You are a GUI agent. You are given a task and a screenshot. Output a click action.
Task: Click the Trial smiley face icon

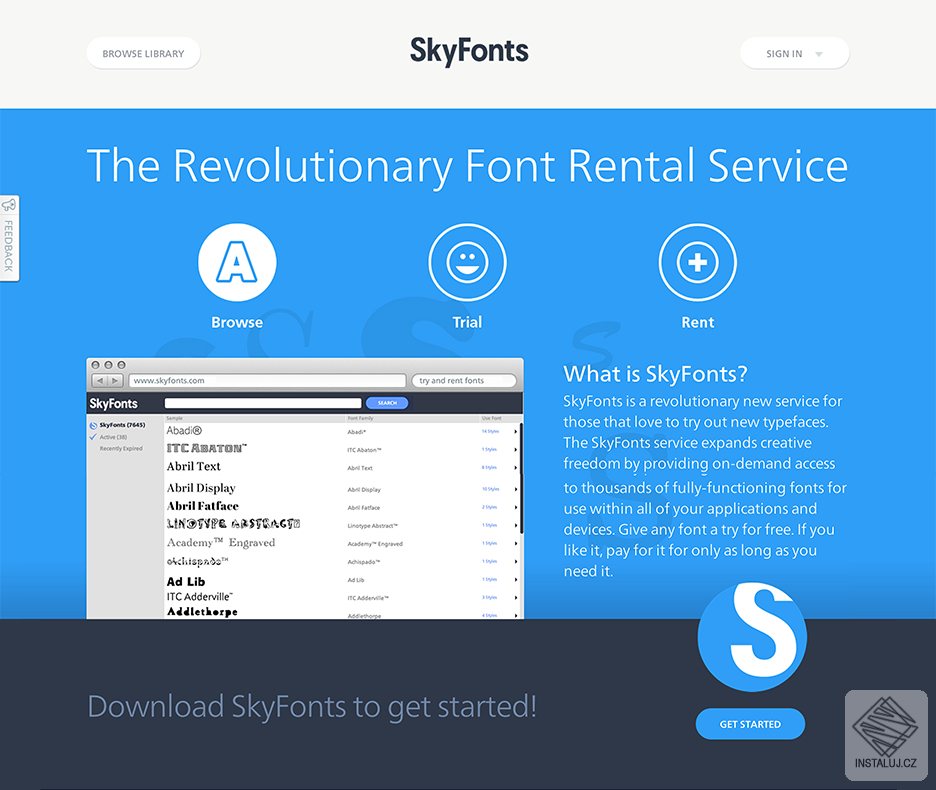467,261
